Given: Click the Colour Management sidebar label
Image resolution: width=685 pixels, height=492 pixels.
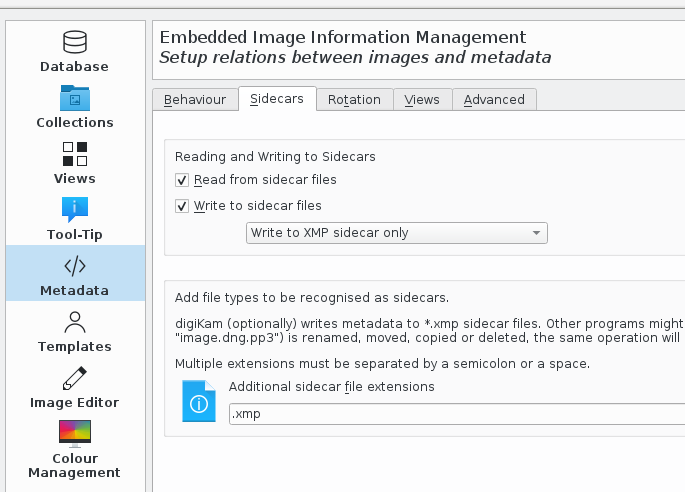Looking at the screenshot, I should (x=75, y=465).
